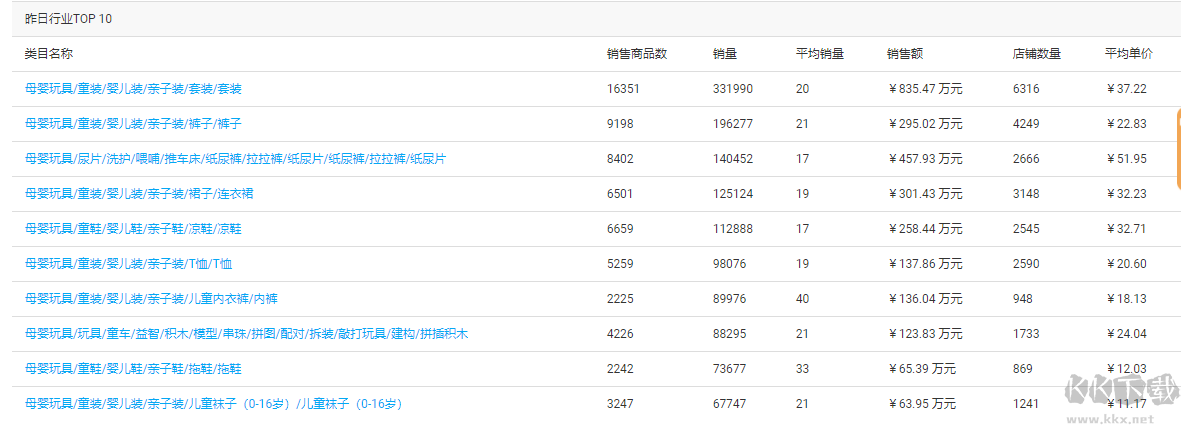Screen dimensions: 1181x426
Task: Open the 拼插积木 toy category link
Action: (x=246, y=333)
